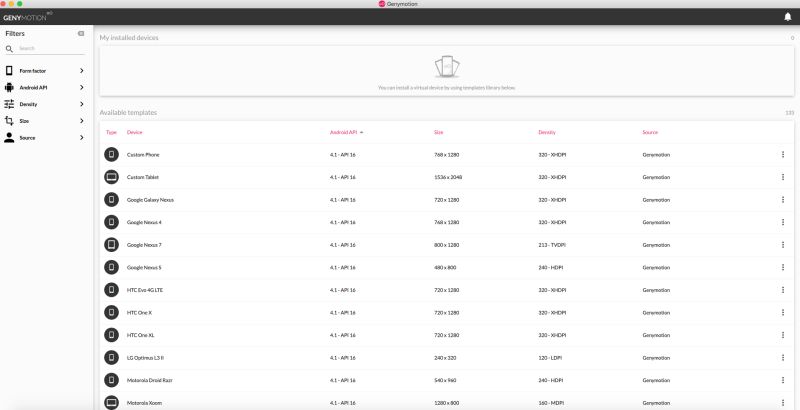This screenshot has height=410, width=800.
Task: Expand the Size filter chevron
Action: click(x=82, y=121)
